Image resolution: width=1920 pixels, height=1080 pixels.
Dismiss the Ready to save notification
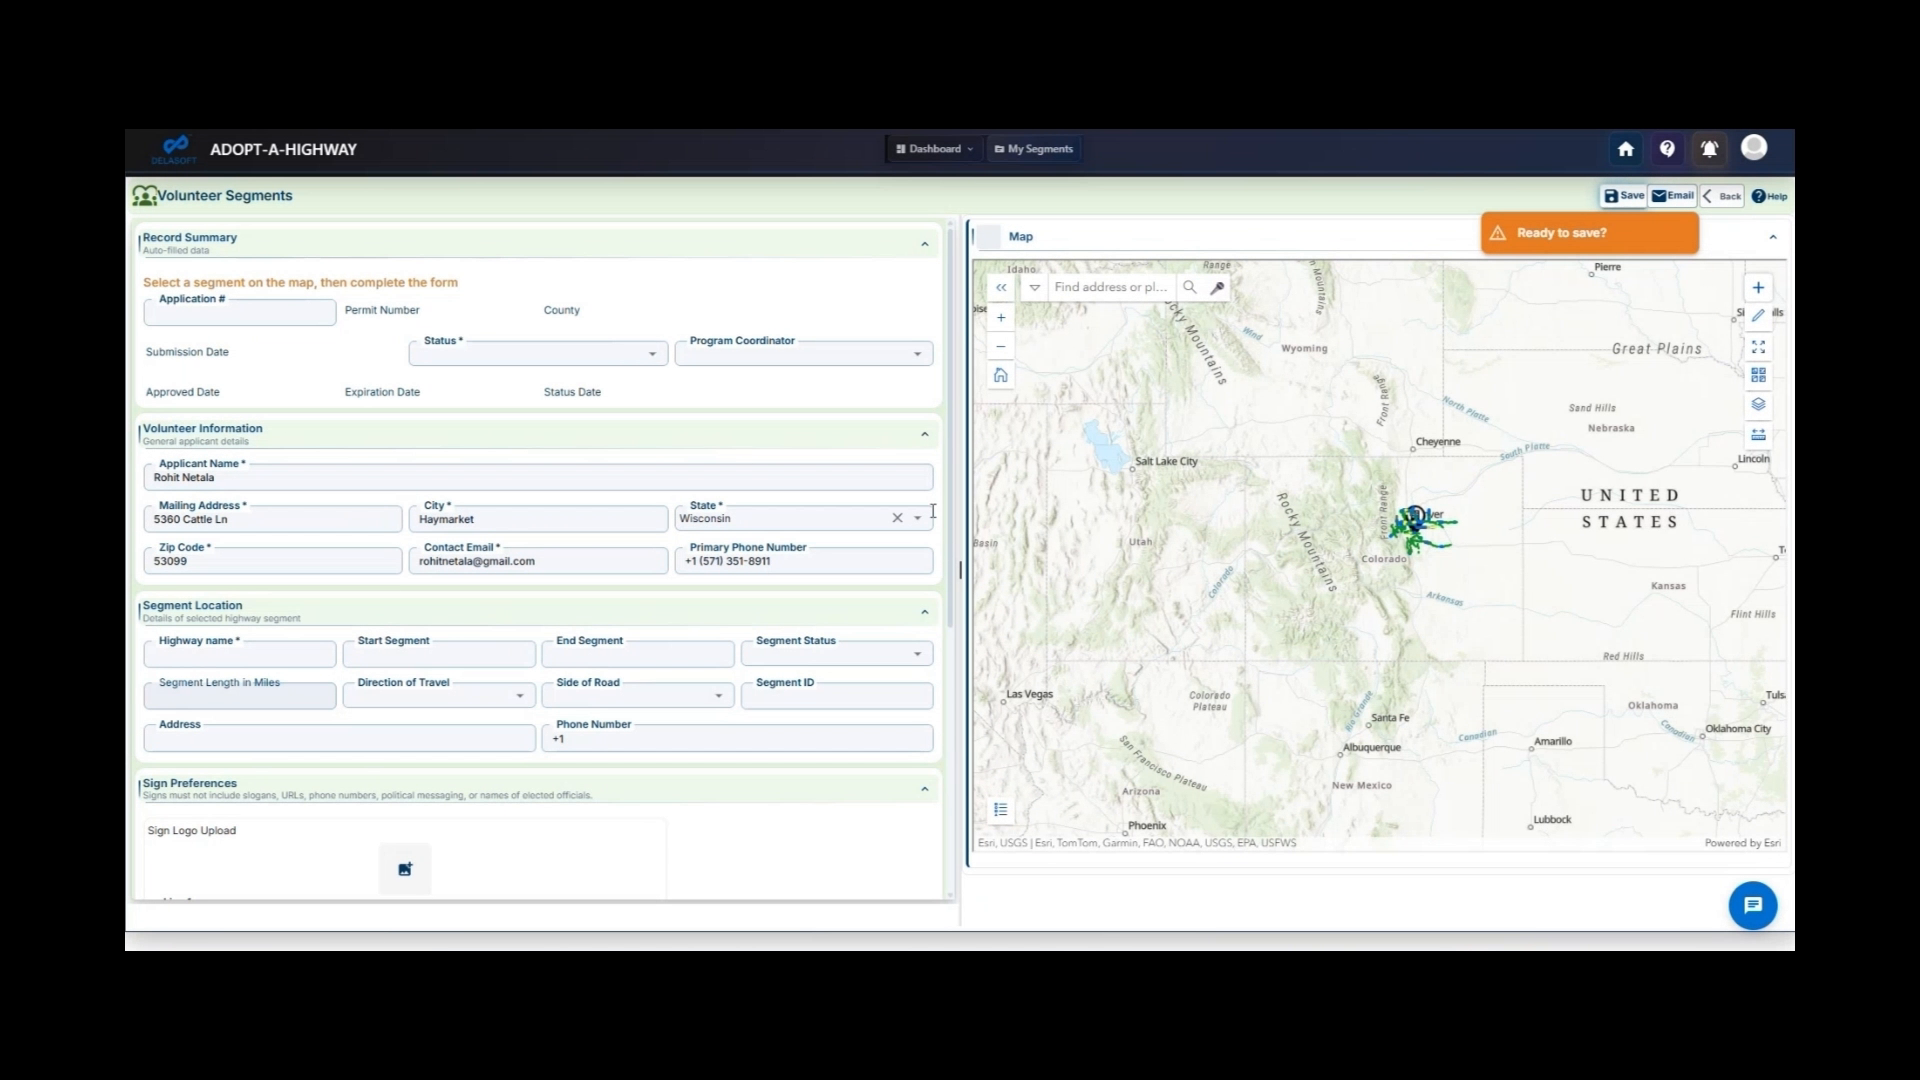tap(1588, 232)
